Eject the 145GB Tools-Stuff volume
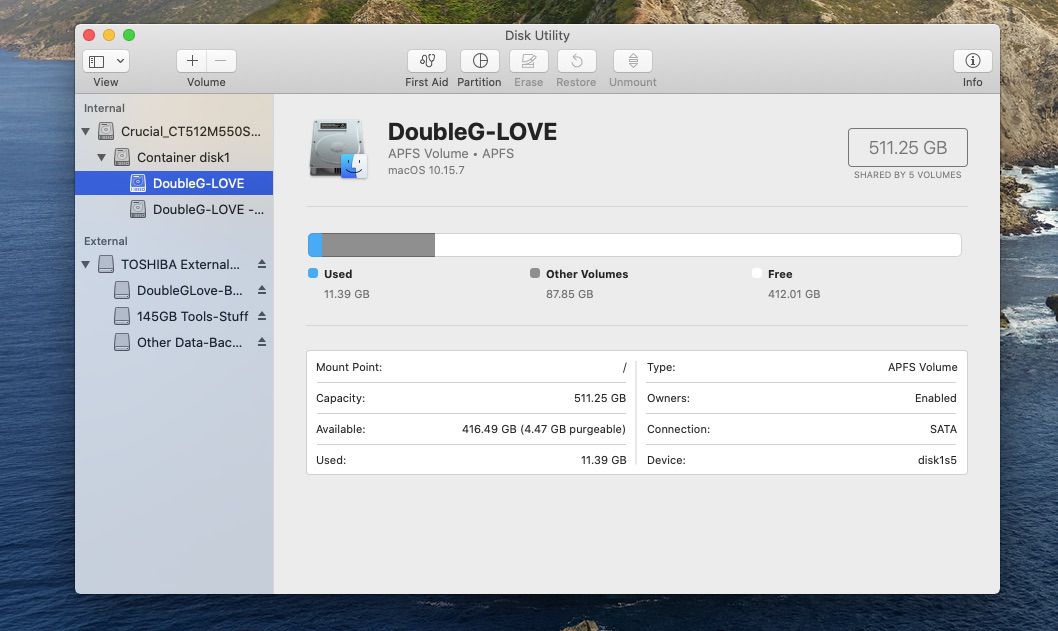This screenshot has width=1058, height=631. pos(262,316)
